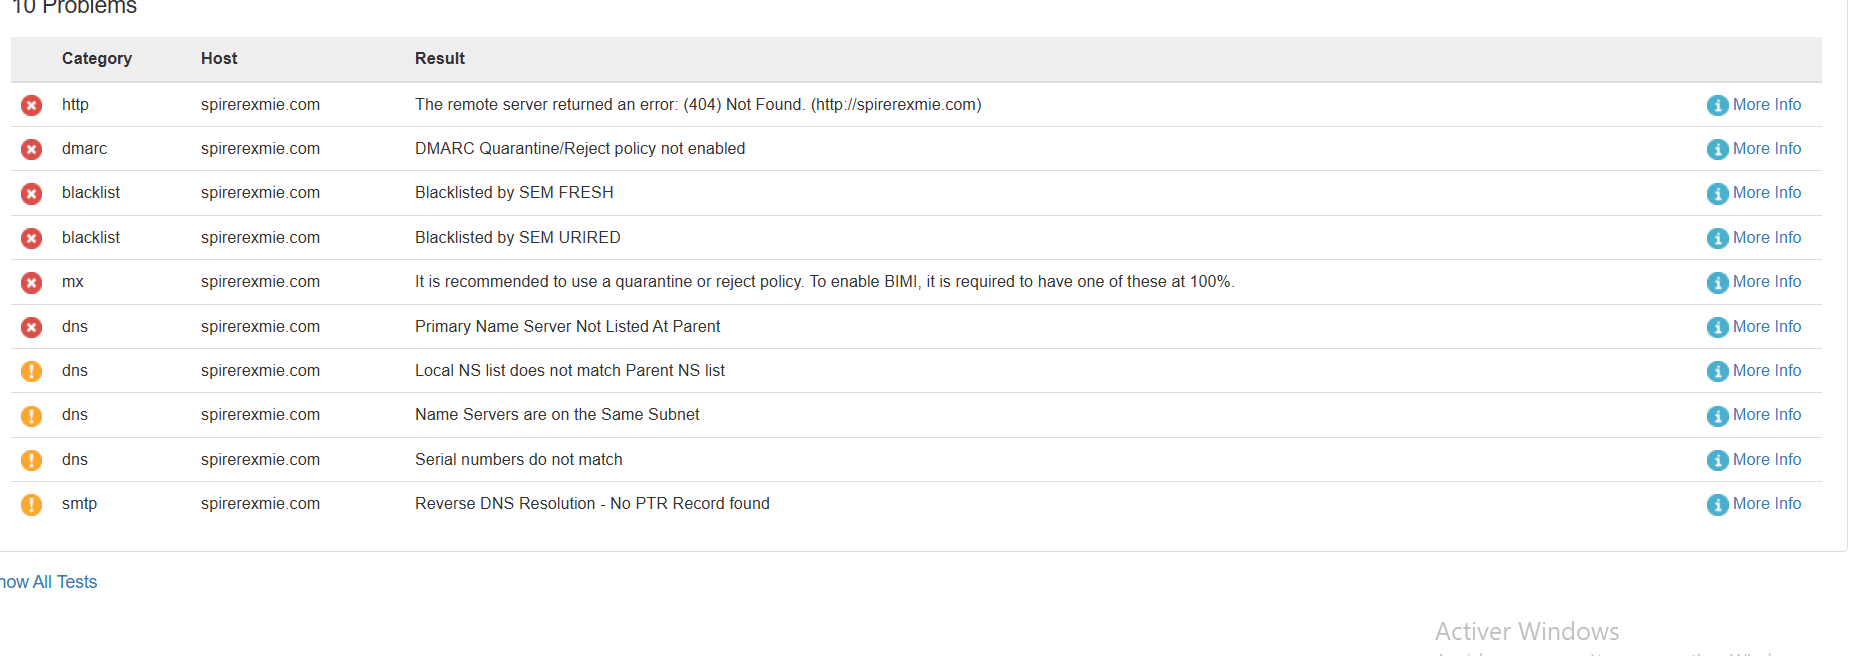Click warning icon for Same Subnet row

(x=32, y=415)
